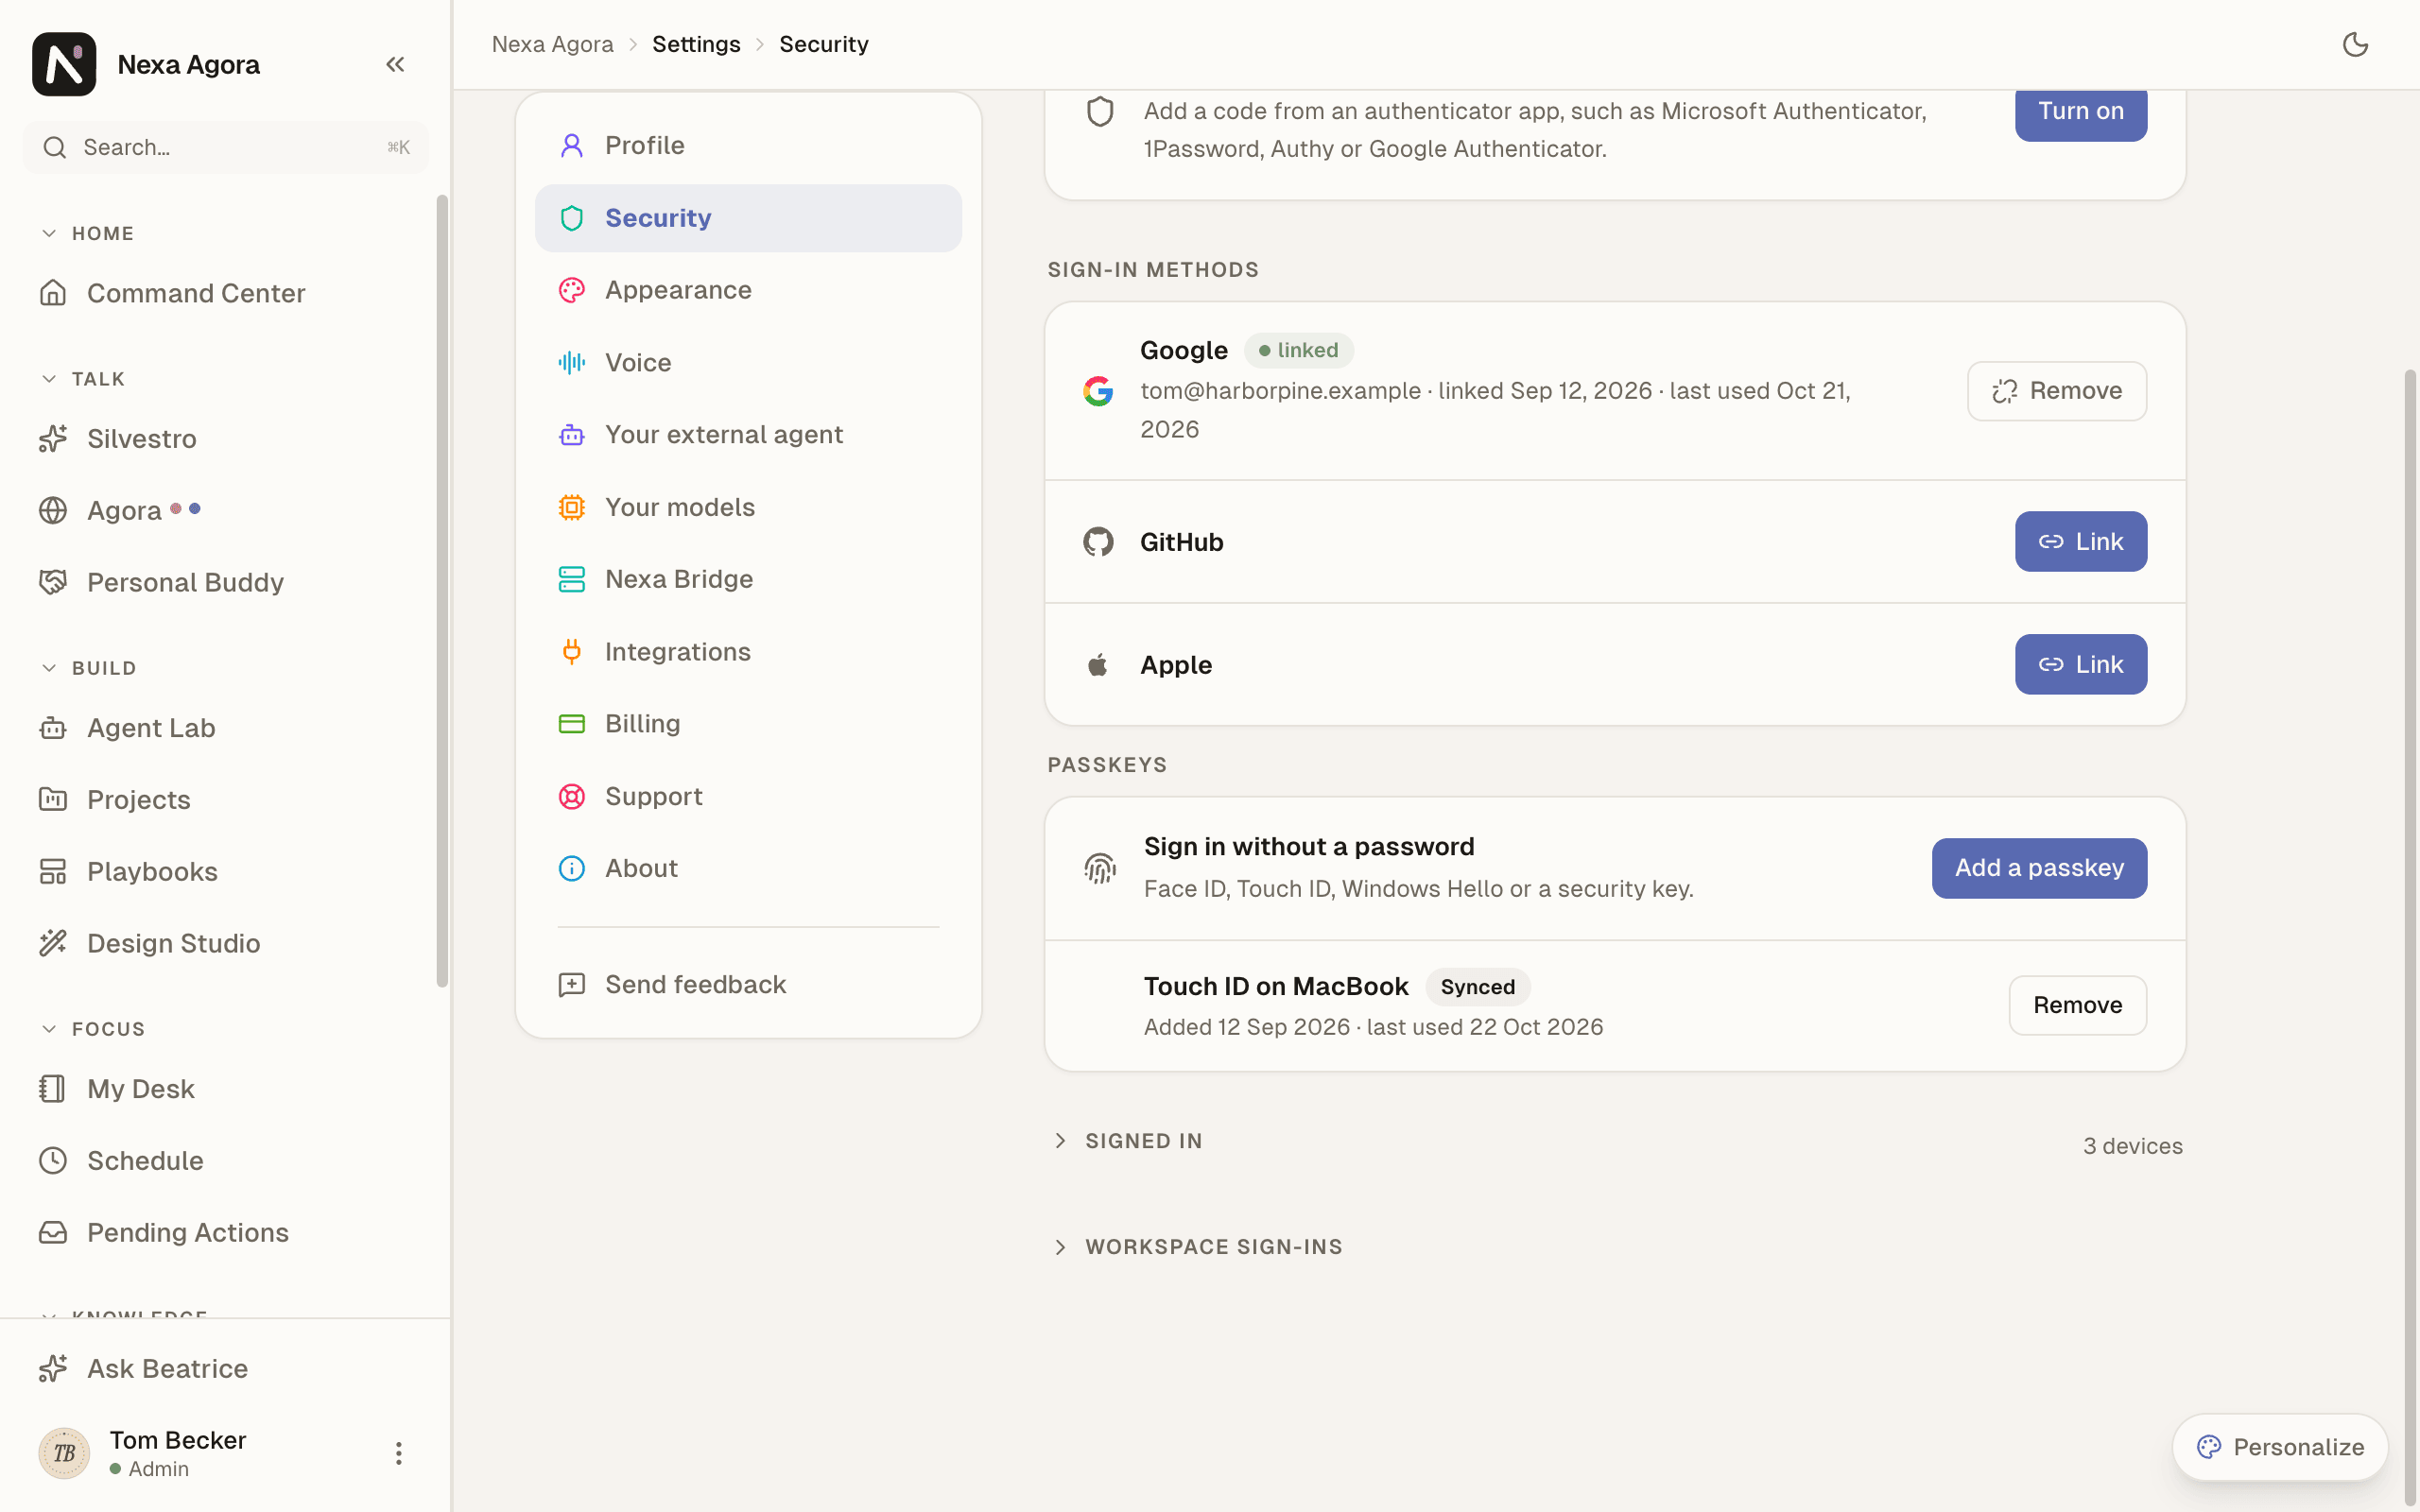Send feedback from settings menu

coord(748,984)
